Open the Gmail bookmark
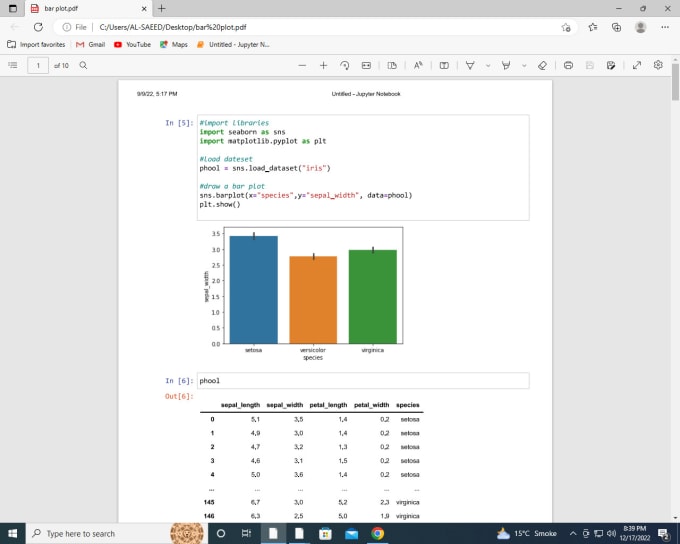Viewport: 680px width, 544px height. click(x=91, y=44)
